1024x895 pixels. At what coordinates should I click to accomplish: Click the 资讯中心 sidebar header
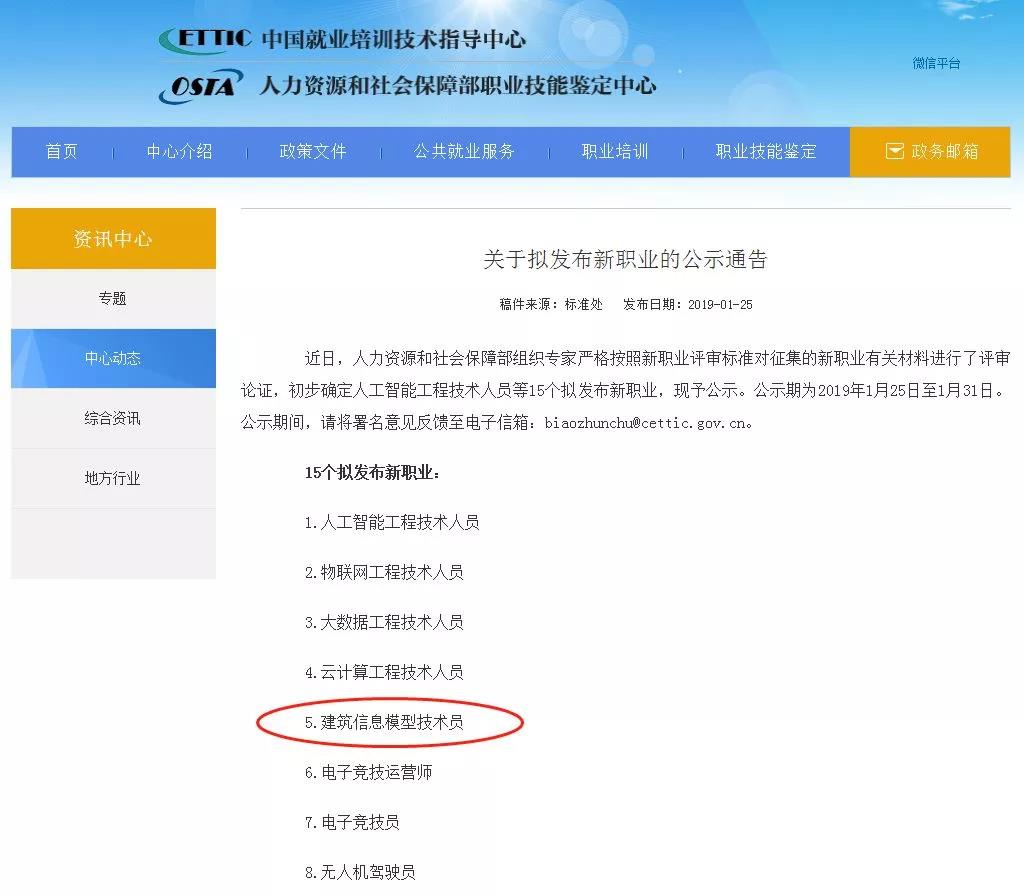coord(113,239)
